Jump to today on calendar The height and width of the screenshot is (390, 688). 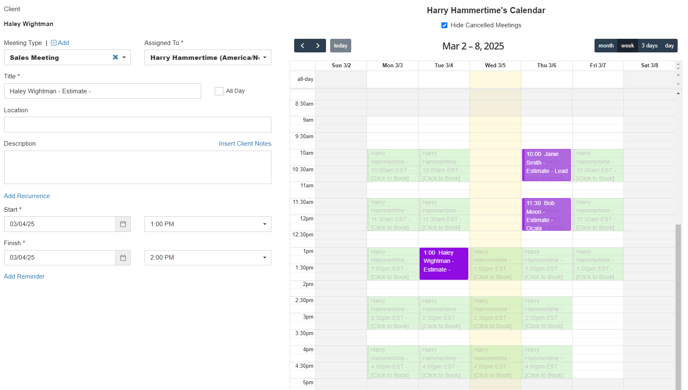[340, 46]
